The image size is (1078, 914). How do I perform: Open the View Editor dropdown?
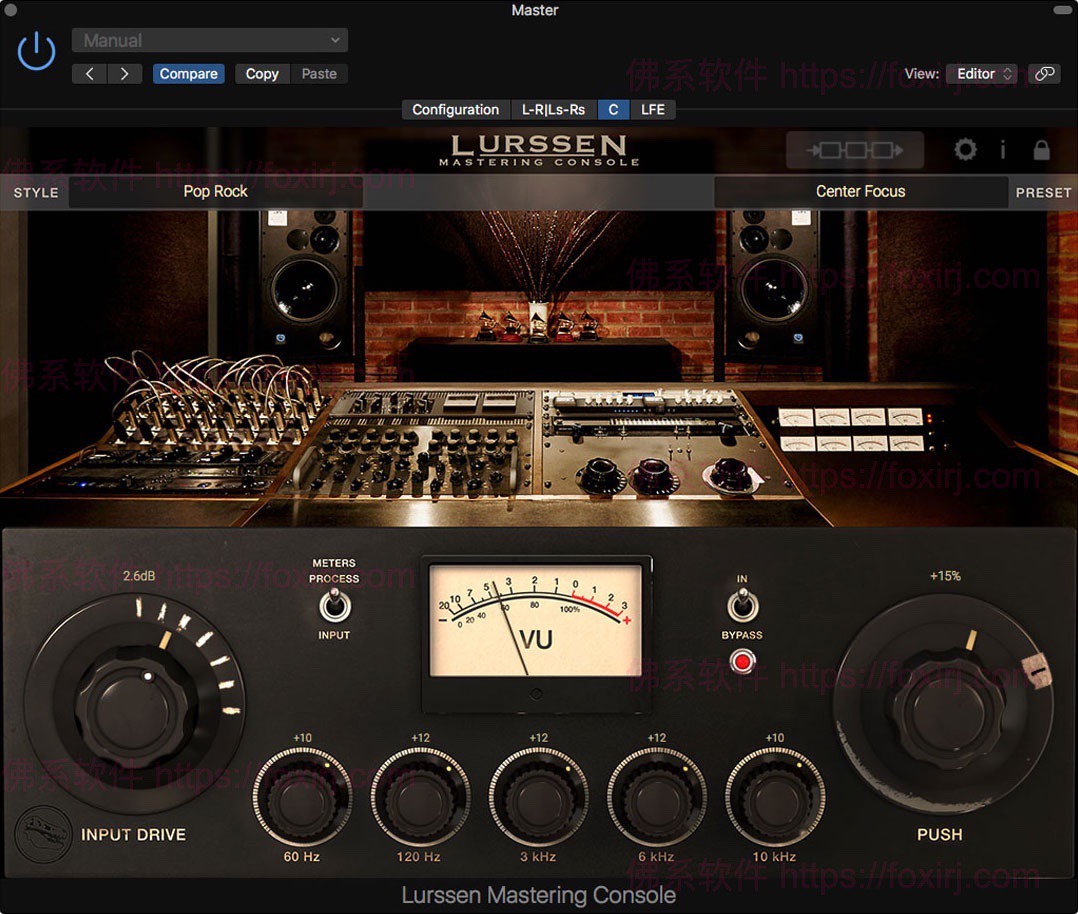click(981, 74)
